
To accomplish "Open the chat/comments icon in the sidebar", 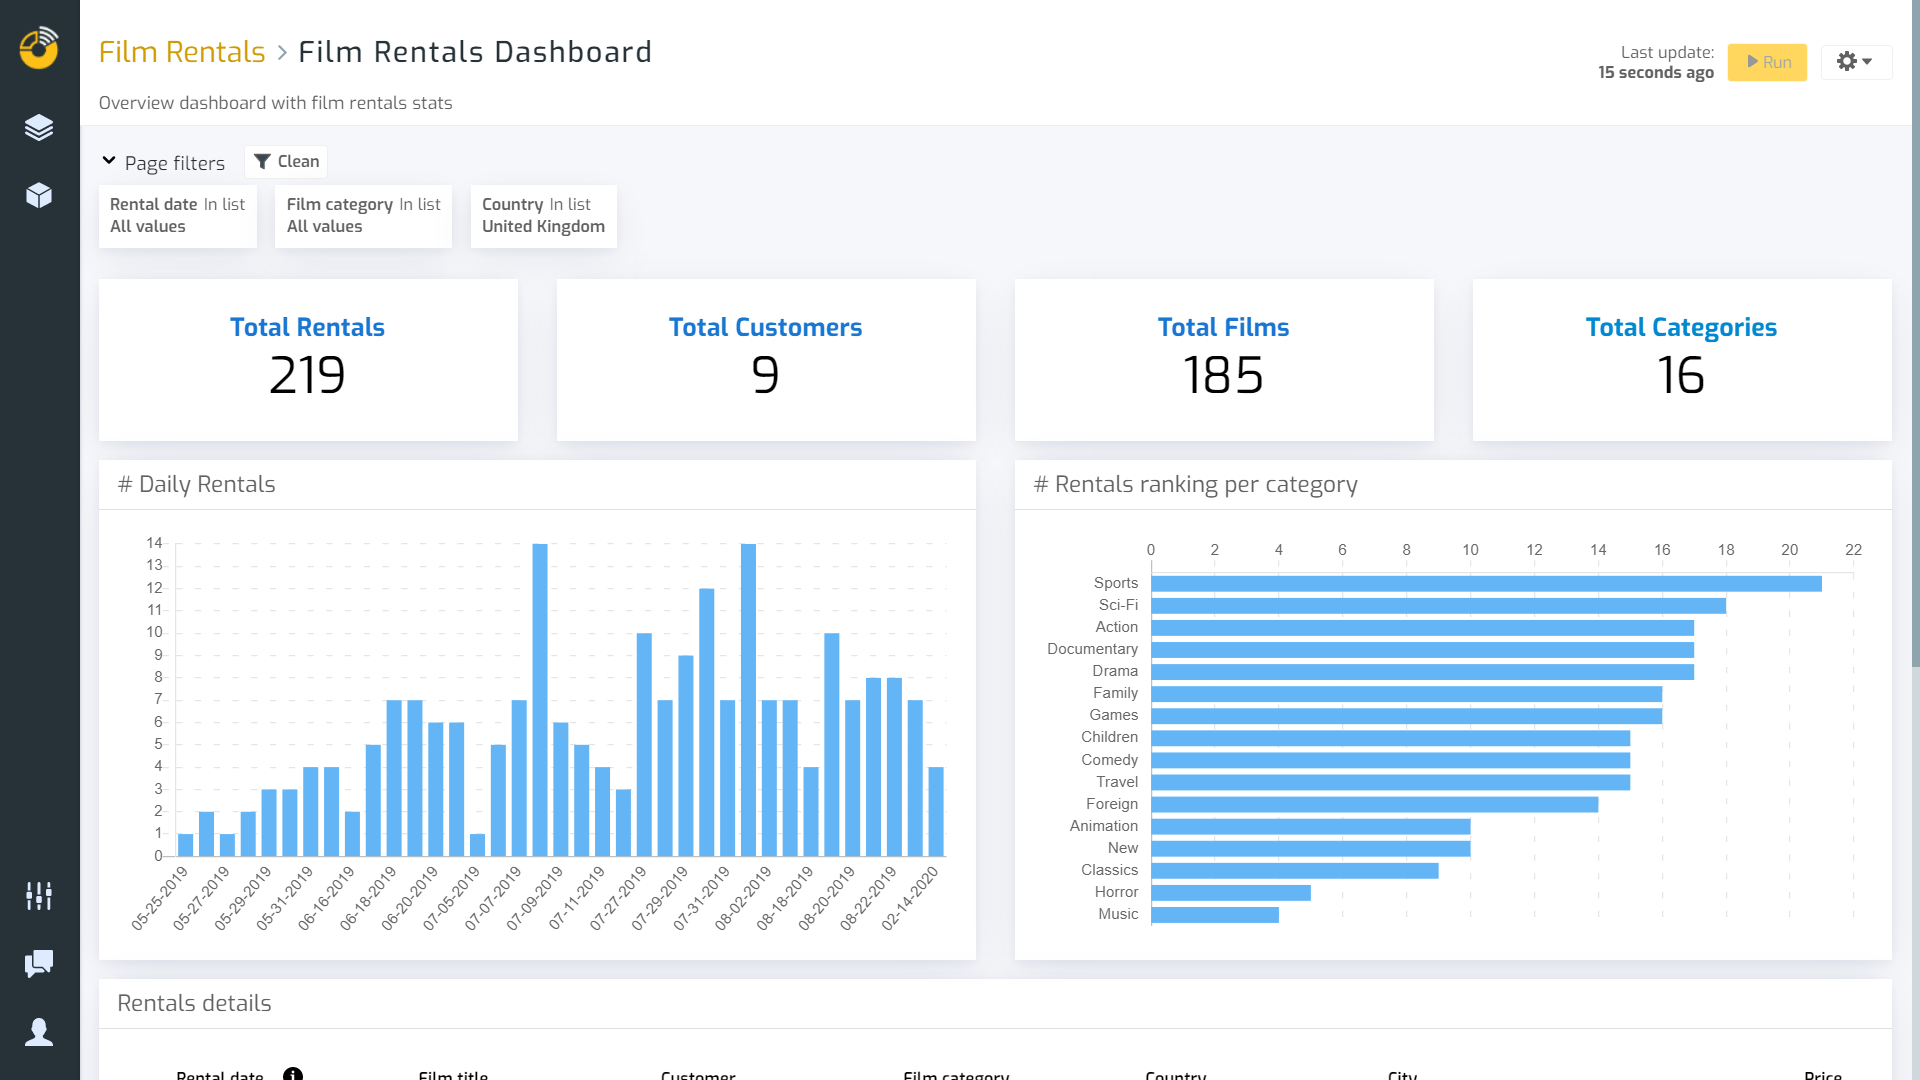I will point(38,964).
